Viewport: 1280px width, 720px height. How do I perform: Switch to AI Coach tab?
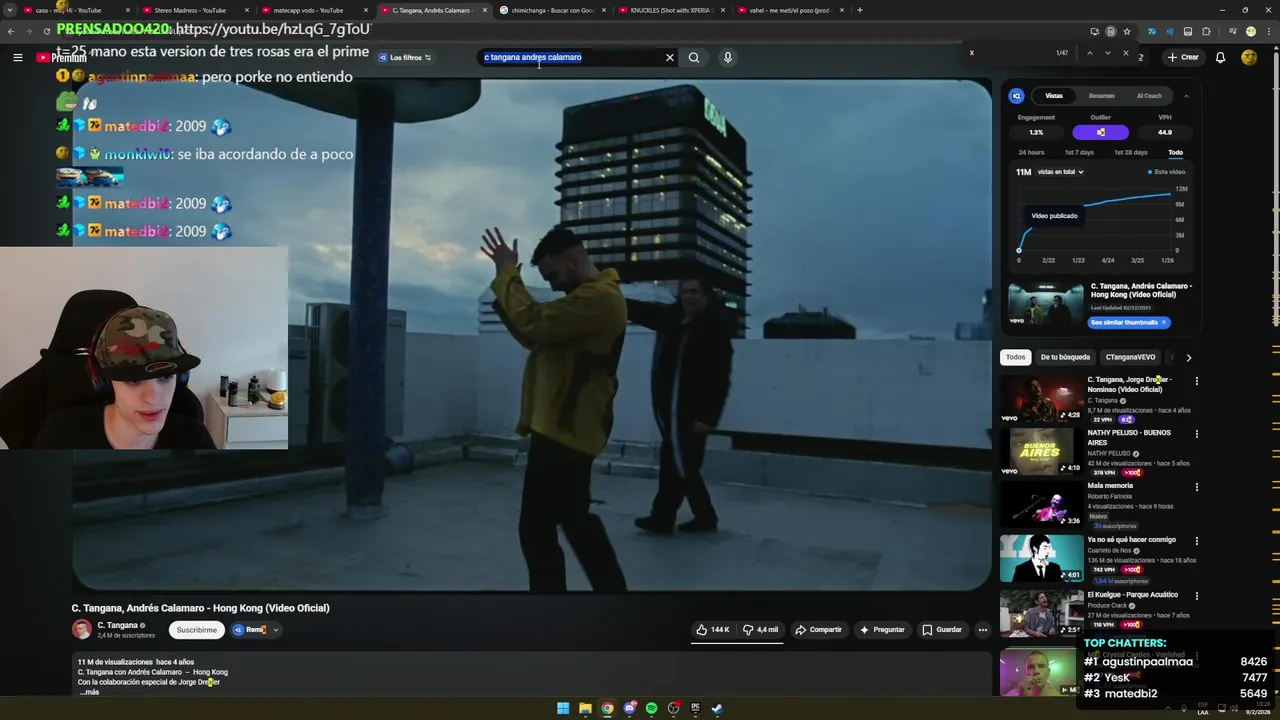click(x=1149, y=96)
